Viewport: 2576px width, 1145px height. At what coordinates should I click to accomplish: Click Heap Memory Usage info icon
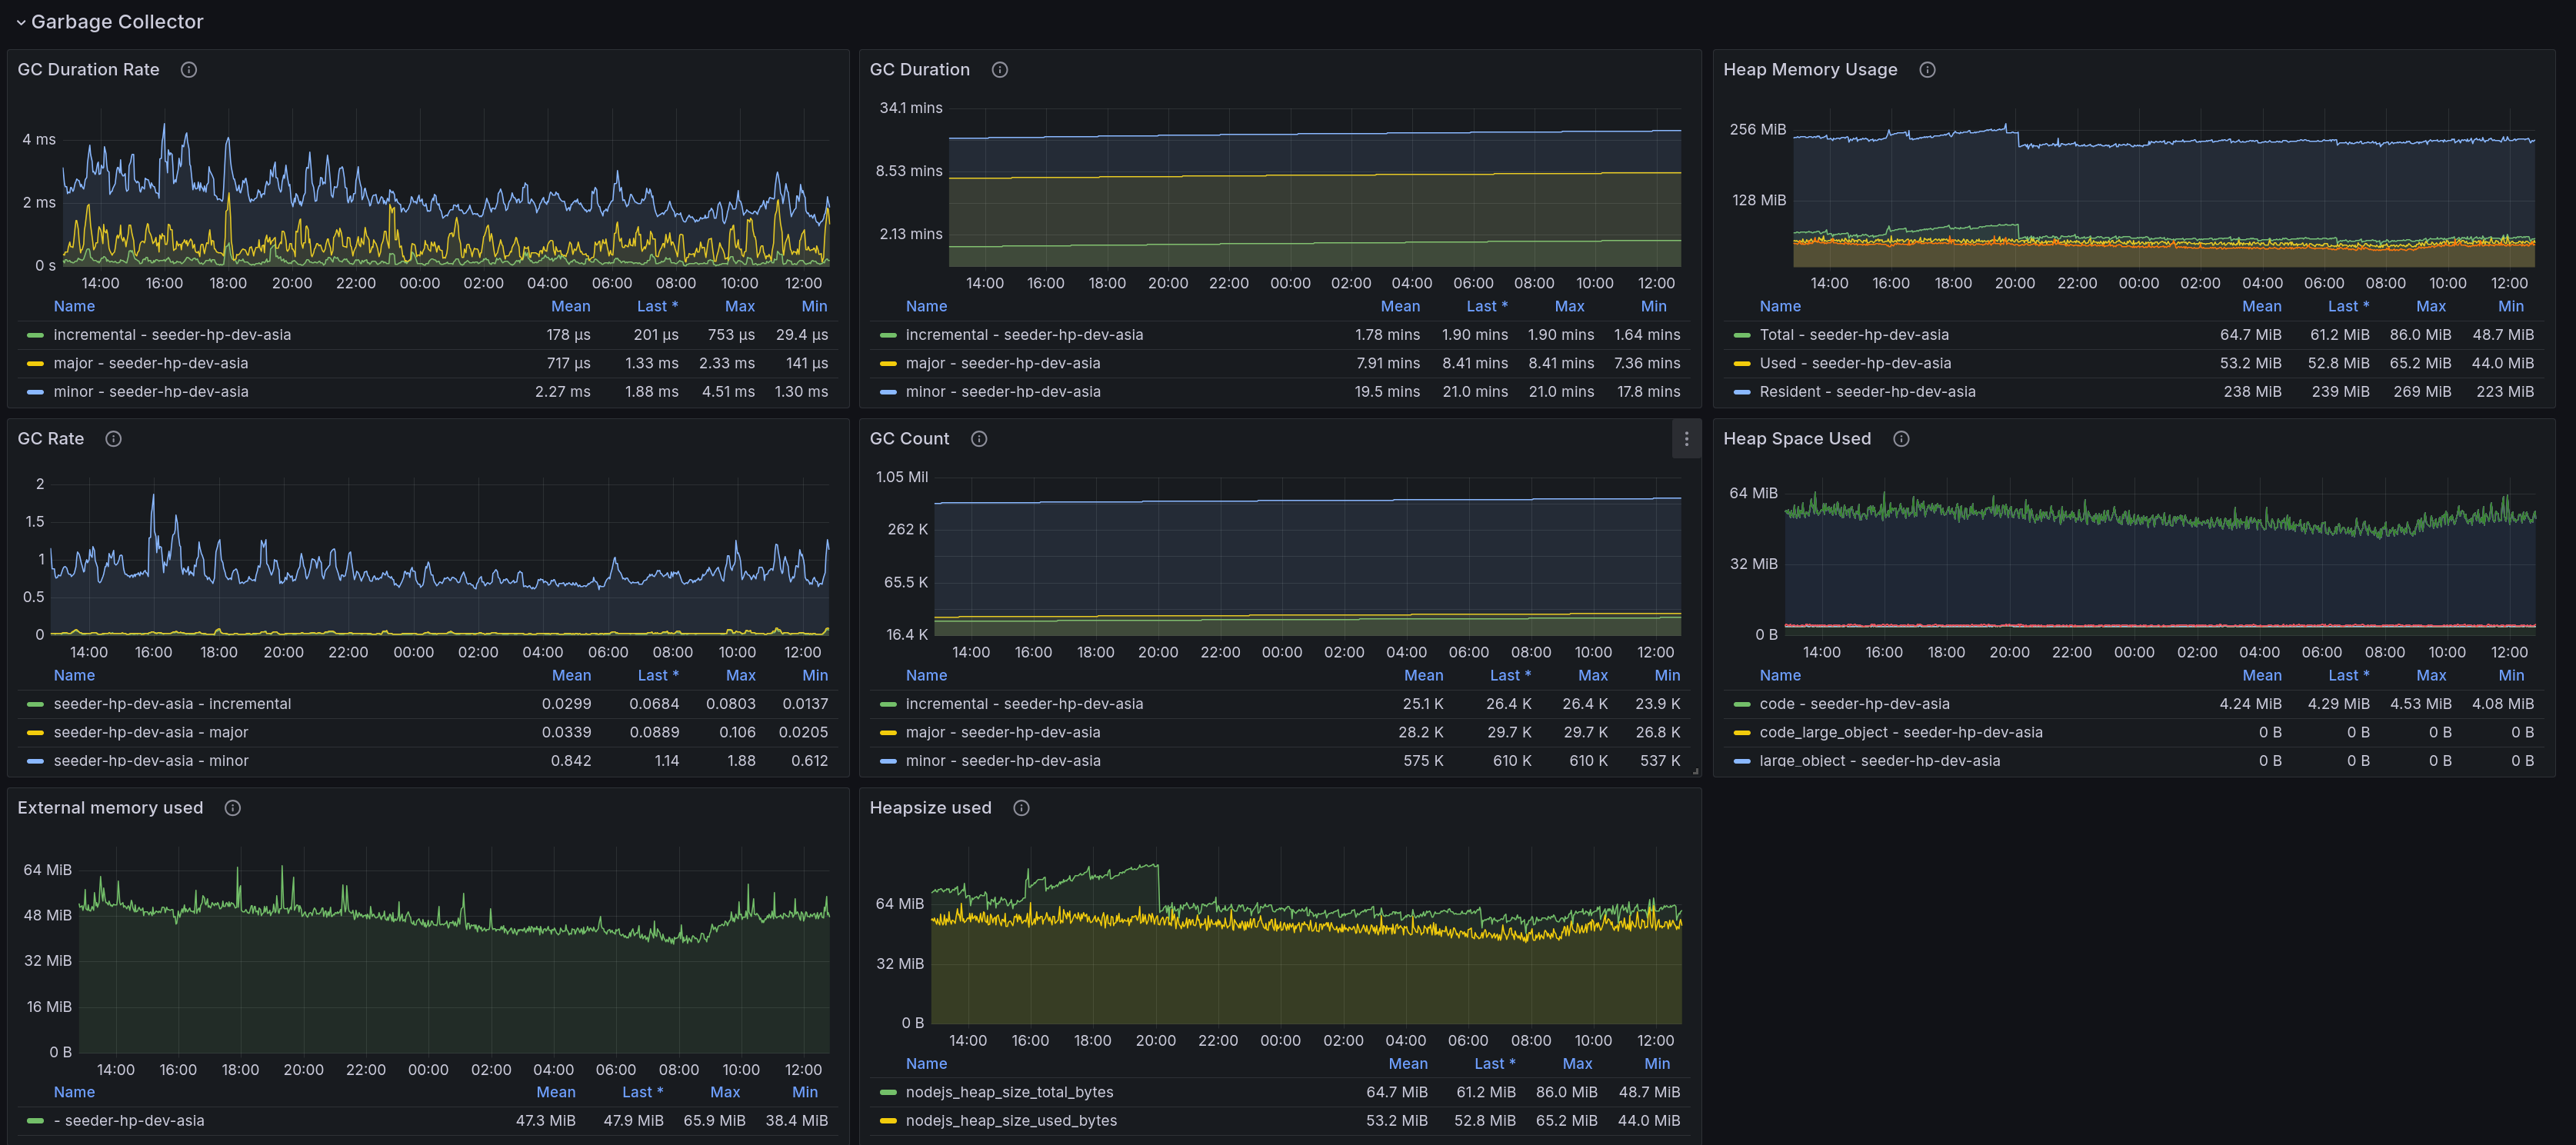point(1927,69)
